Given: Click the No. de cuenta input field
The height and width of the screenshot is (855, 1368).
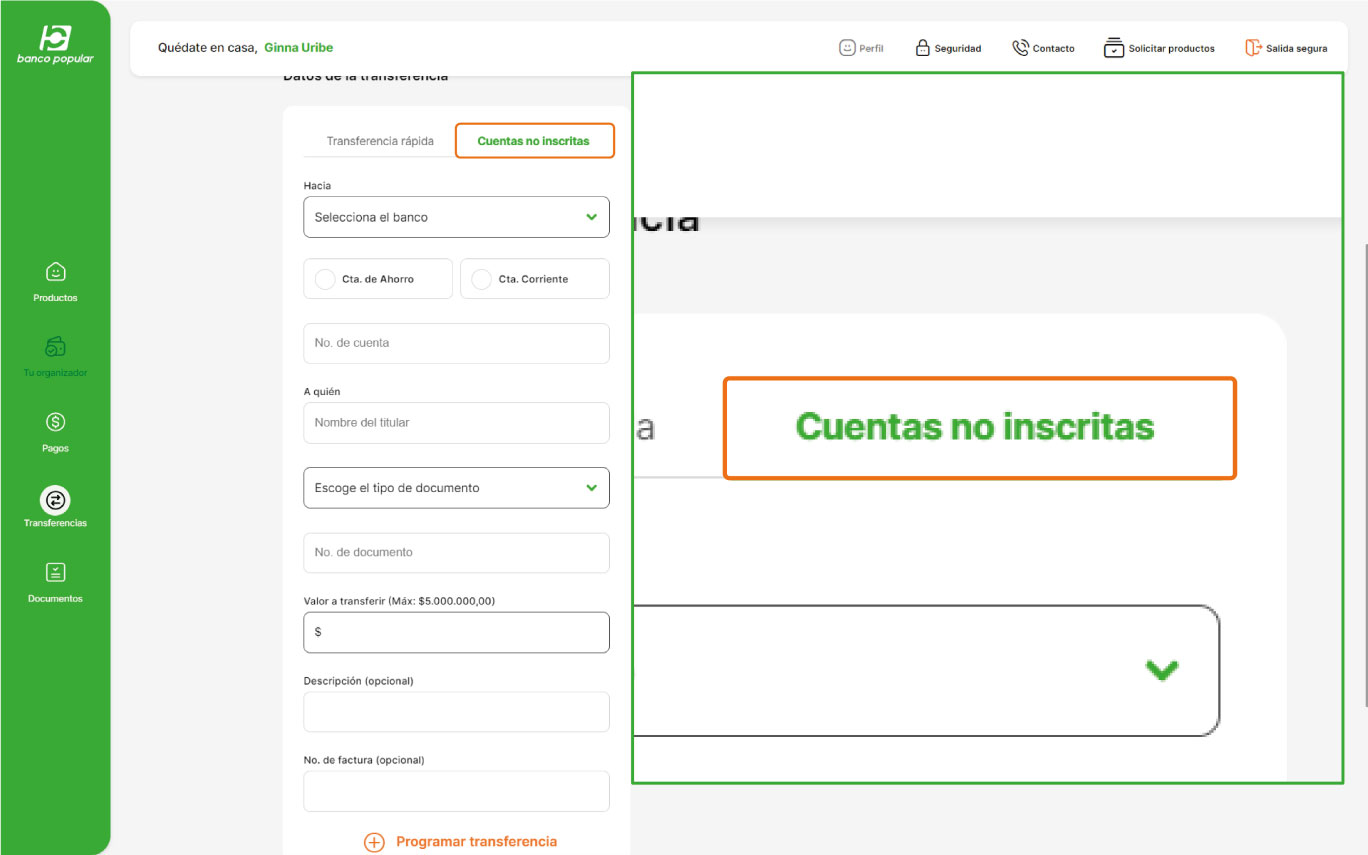Looking at the screenshot, I should pos(456,343).
